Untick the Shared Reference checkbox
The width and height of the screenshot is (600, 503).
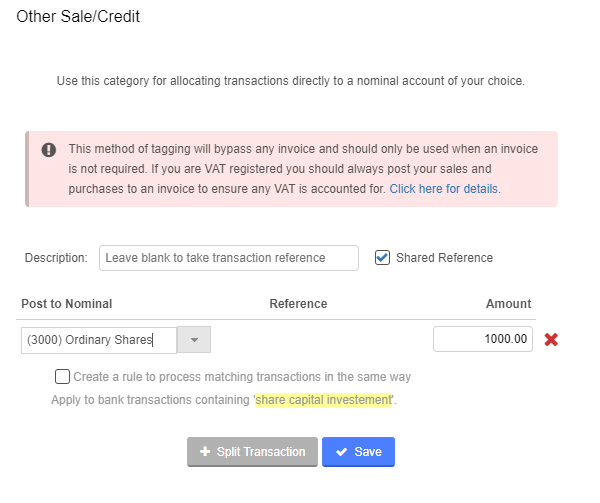[x=382, y=257]
